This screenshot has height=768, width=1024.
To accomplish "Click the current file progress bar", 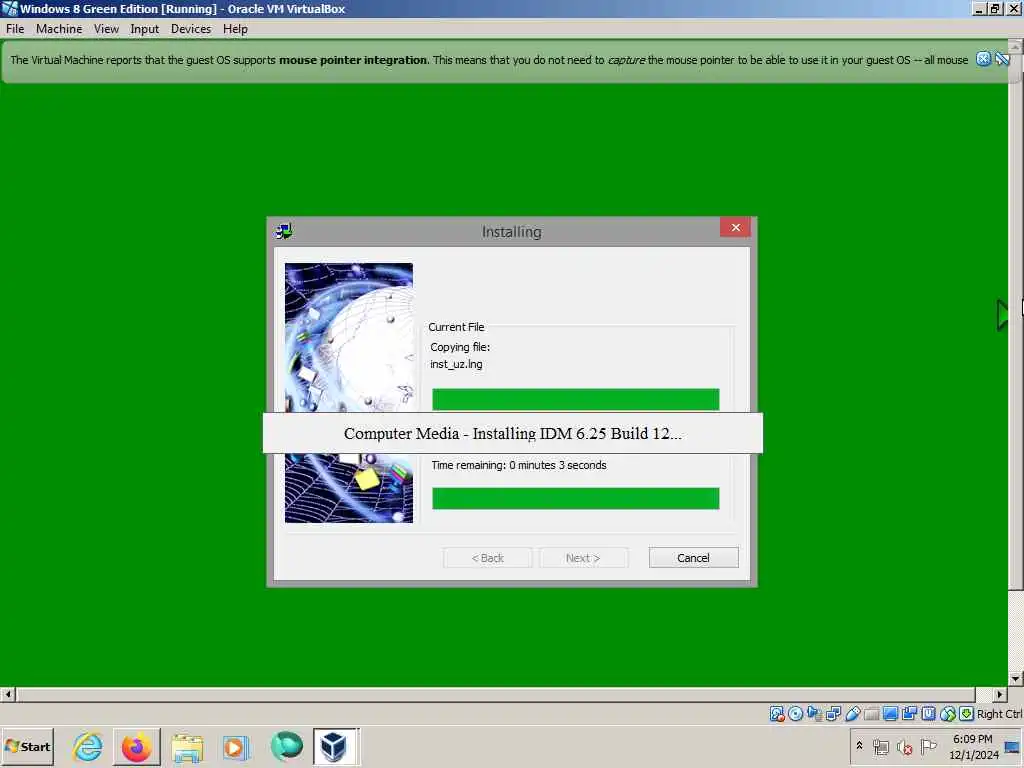I will [x=575, y=399].
